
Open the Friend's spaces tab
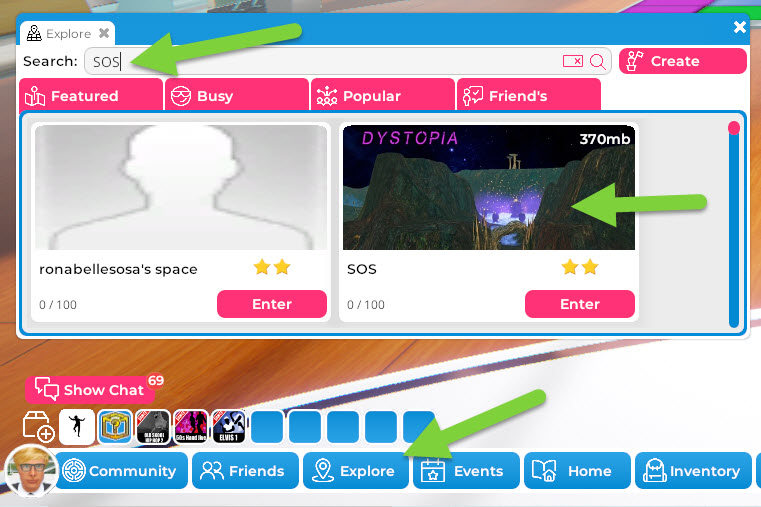(529, 95)
